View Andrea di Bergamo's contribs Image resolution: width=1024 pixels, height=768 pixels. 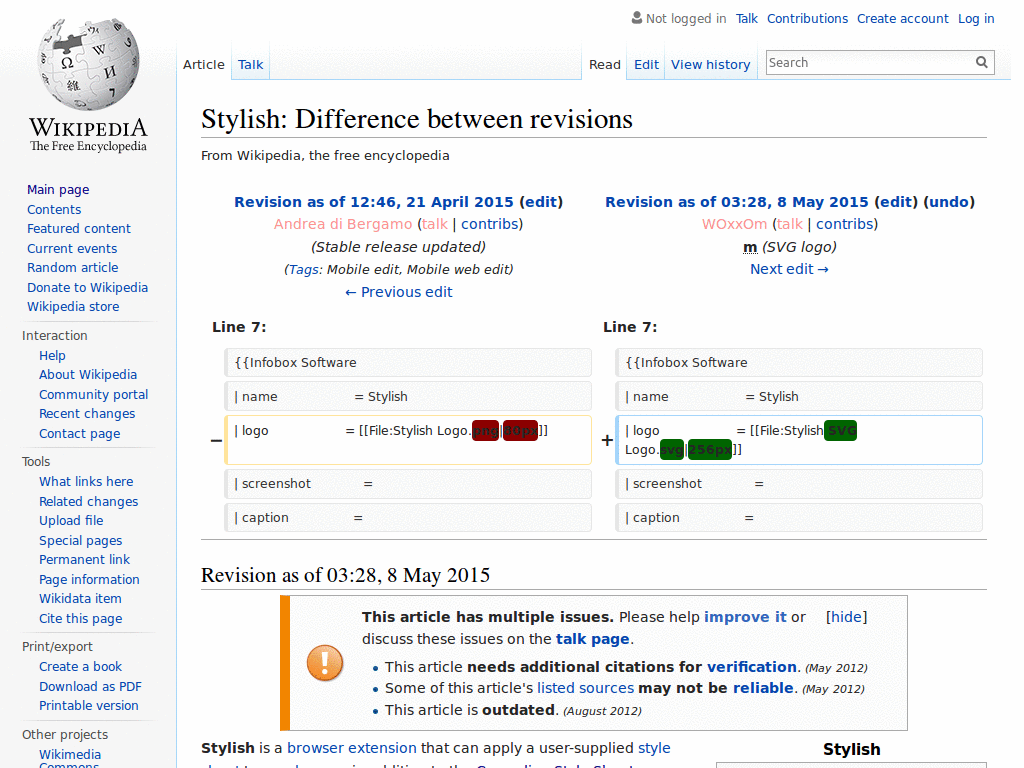click(x=490, y=224)
